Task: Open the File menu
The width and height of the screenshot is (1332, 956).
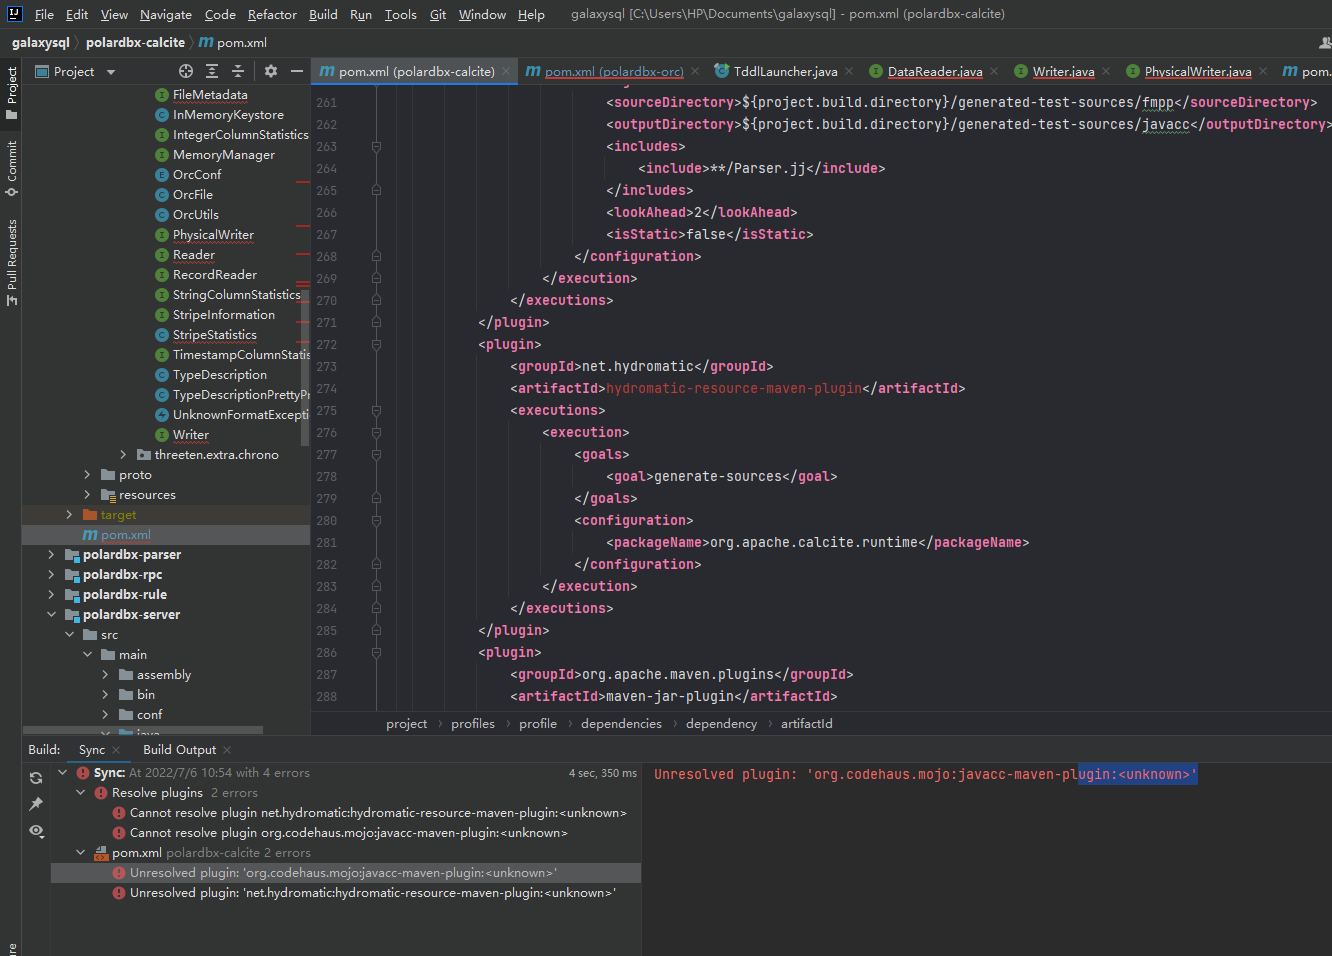Action: click(44, 14)
